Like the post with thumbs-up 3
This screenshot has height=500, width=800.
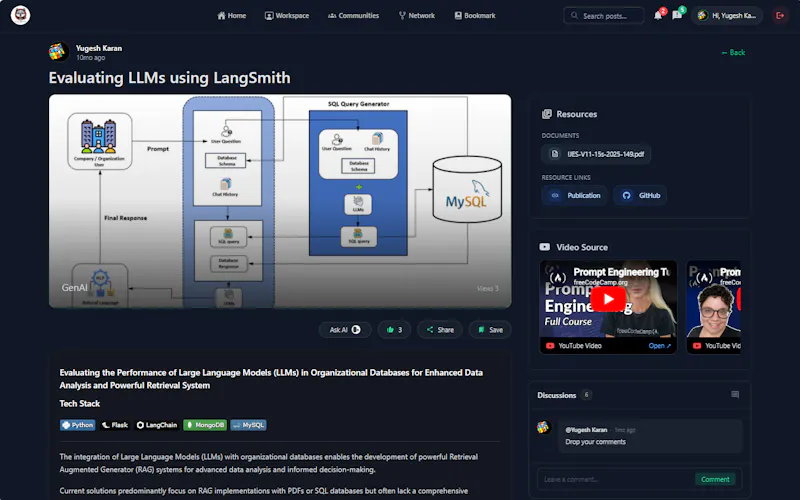[x=394, y=330]
